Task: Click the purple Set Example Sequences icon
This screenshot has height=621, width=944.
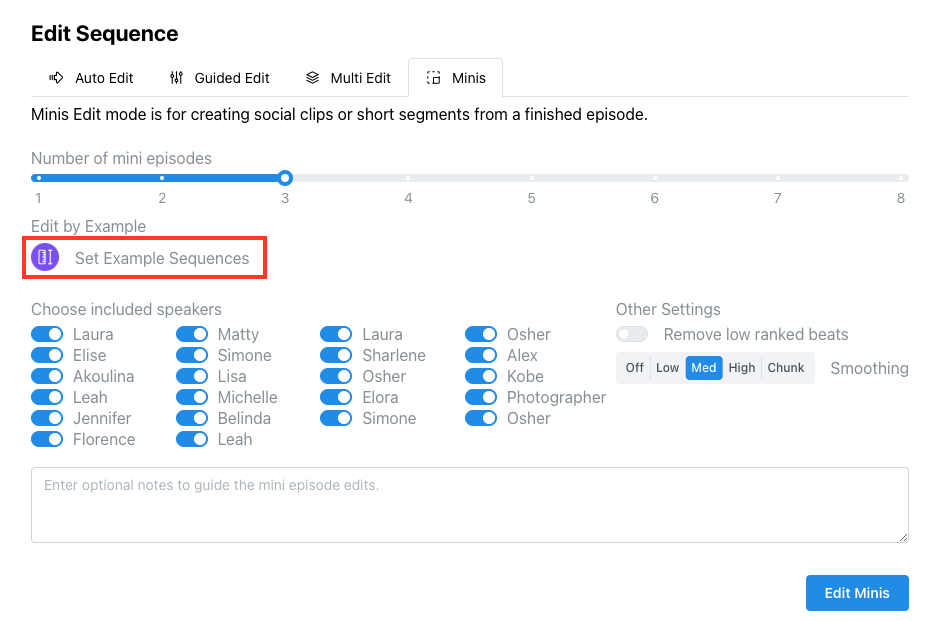Action: click(45, 258)
